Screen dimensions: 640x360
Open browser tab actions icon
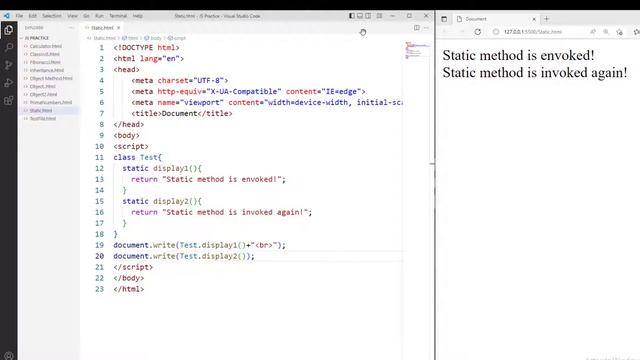[444, 19]
